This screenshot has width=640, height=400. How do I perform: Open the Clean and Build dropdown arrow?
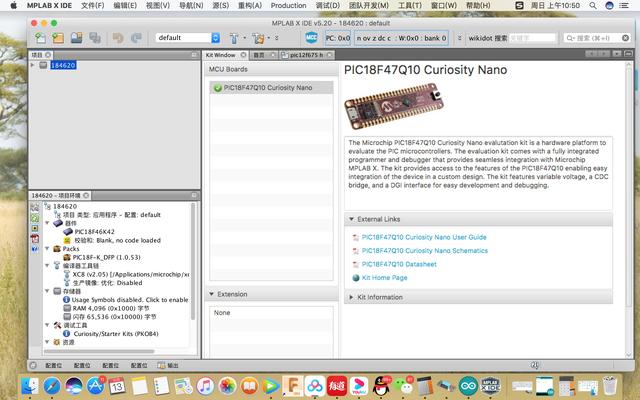(269, 38)
